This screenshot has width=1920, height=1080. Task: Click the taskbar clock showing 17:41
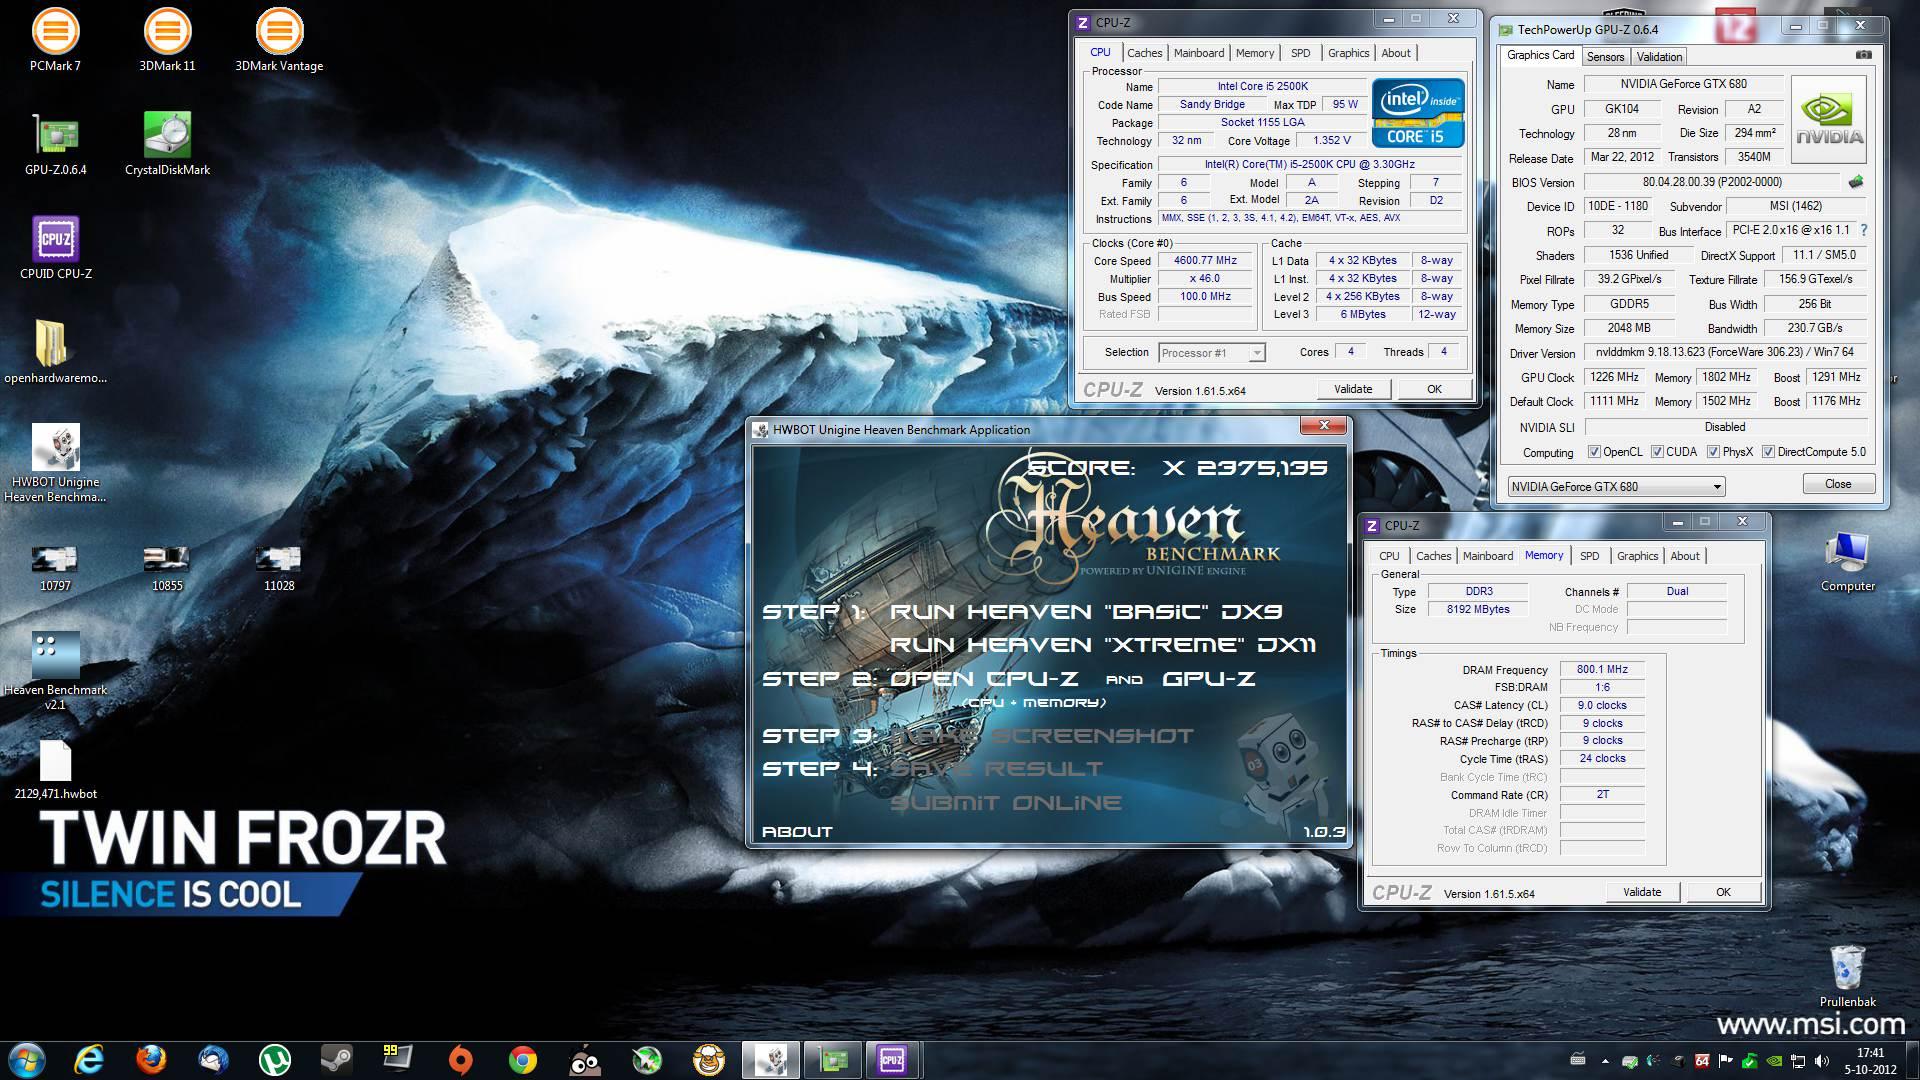point(1869,1060)
